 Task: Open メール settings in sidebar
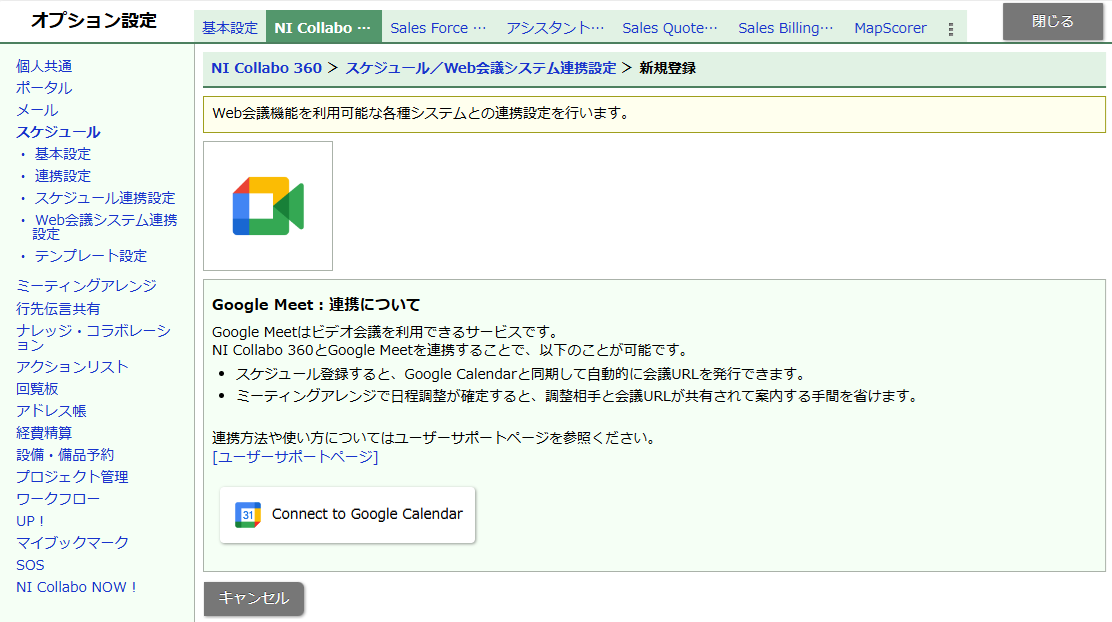point(37,110)
